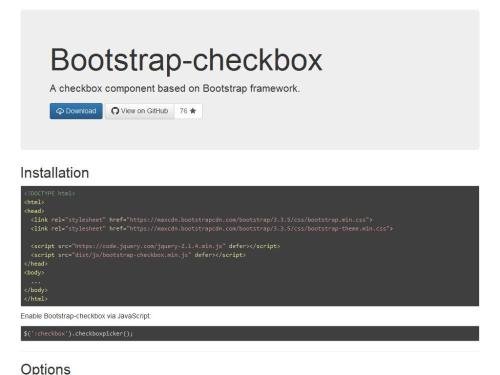Click the bootstrap-theme.min.css link line in the code
500x375 pixels.
click(212, 229)
